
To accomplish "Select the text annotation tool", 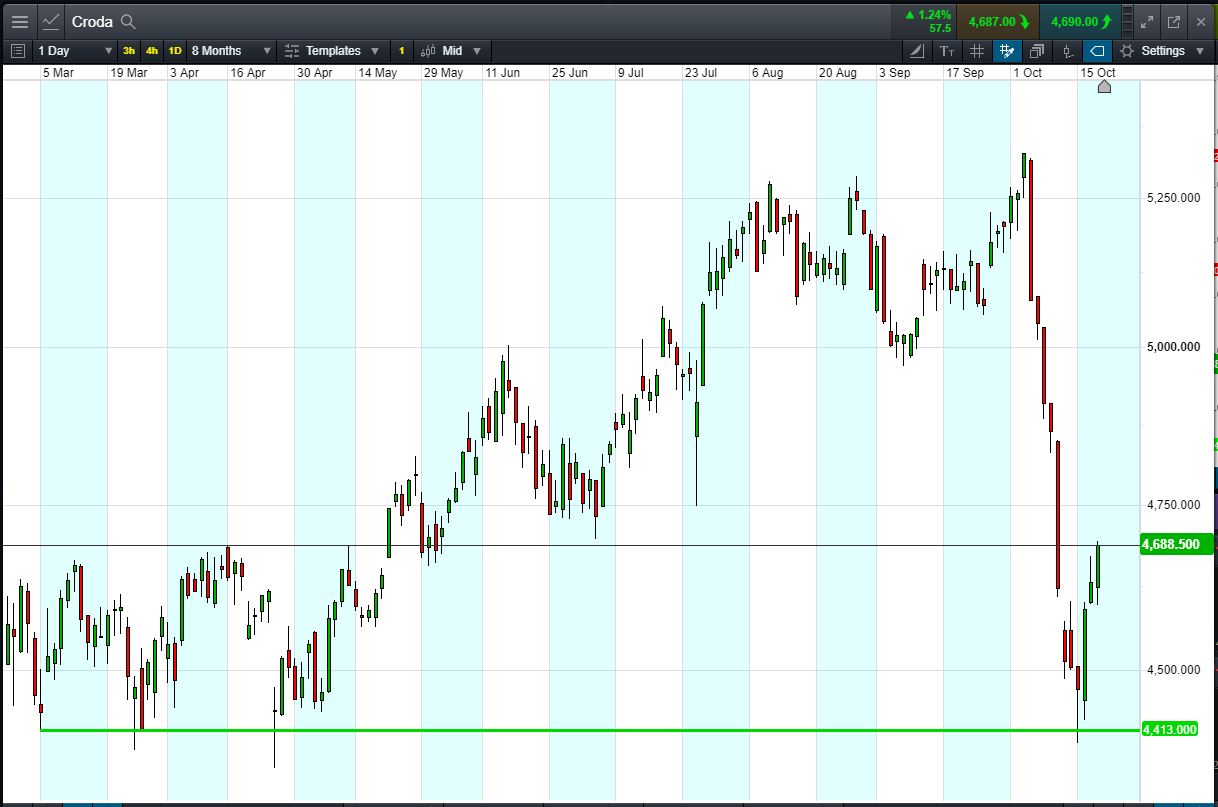I will pyautogui.click(x=947, y=51).
